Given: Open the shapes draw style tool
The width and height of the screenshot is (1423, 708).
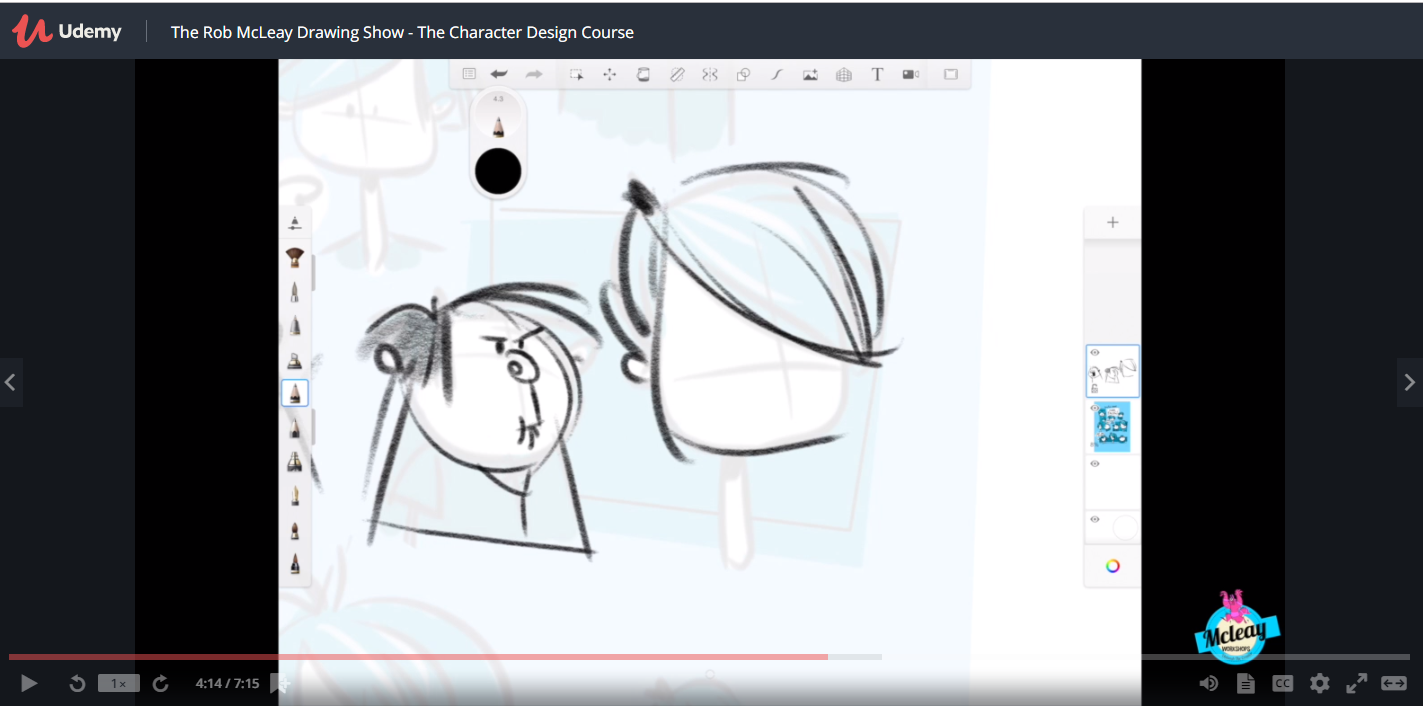Looking at the screenshot, I should click(743, 74).
